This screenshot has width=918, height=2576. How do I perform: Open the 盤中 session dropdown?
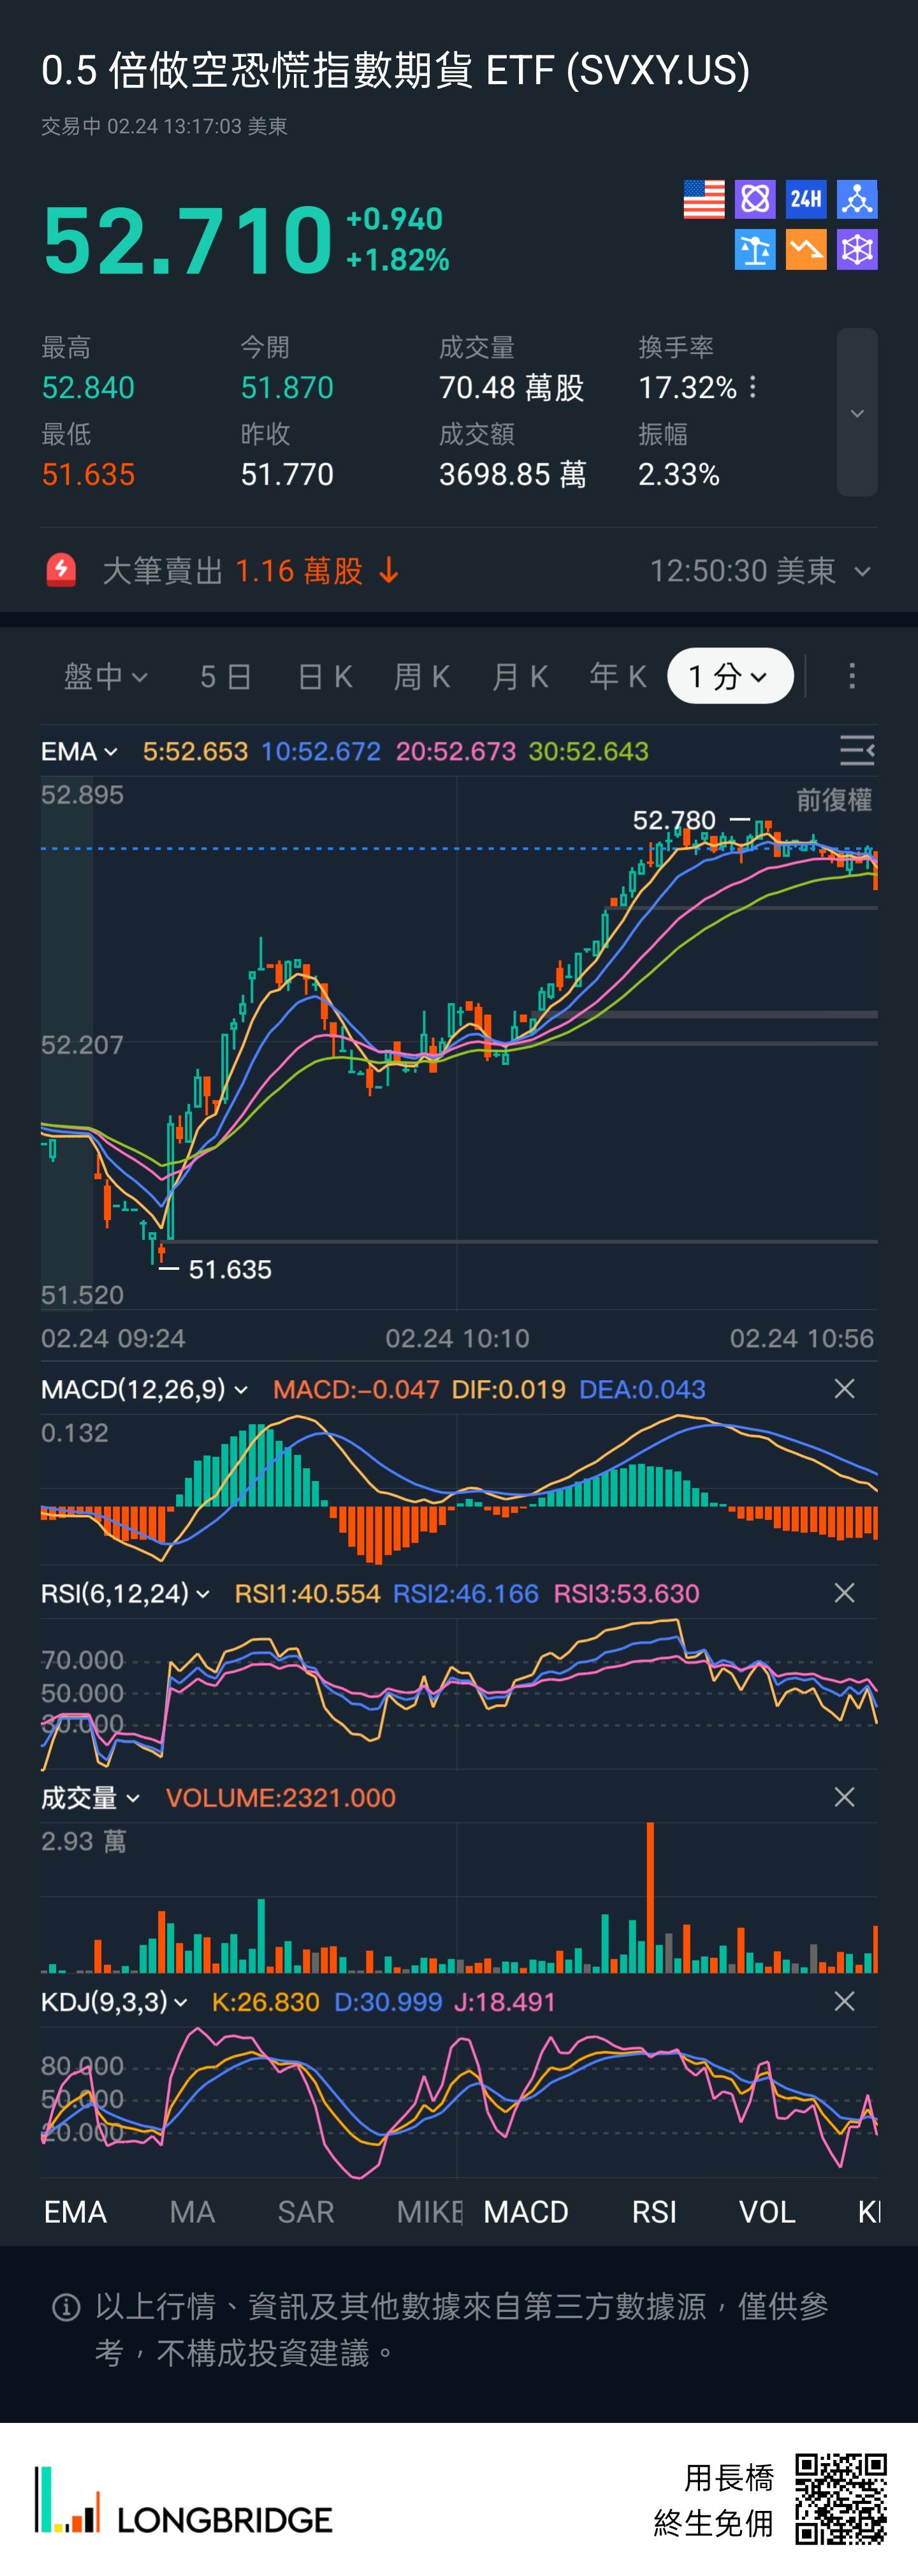[105, 677]
